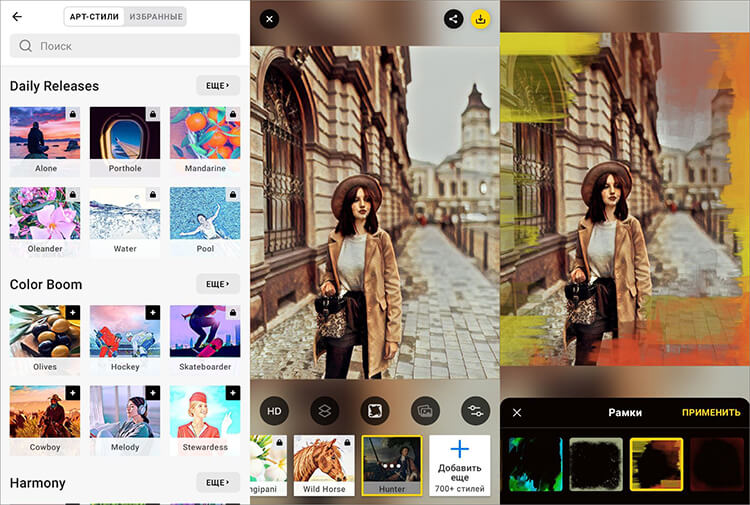Download the photo with yellow button
The image size is (750, 505).
481,19
